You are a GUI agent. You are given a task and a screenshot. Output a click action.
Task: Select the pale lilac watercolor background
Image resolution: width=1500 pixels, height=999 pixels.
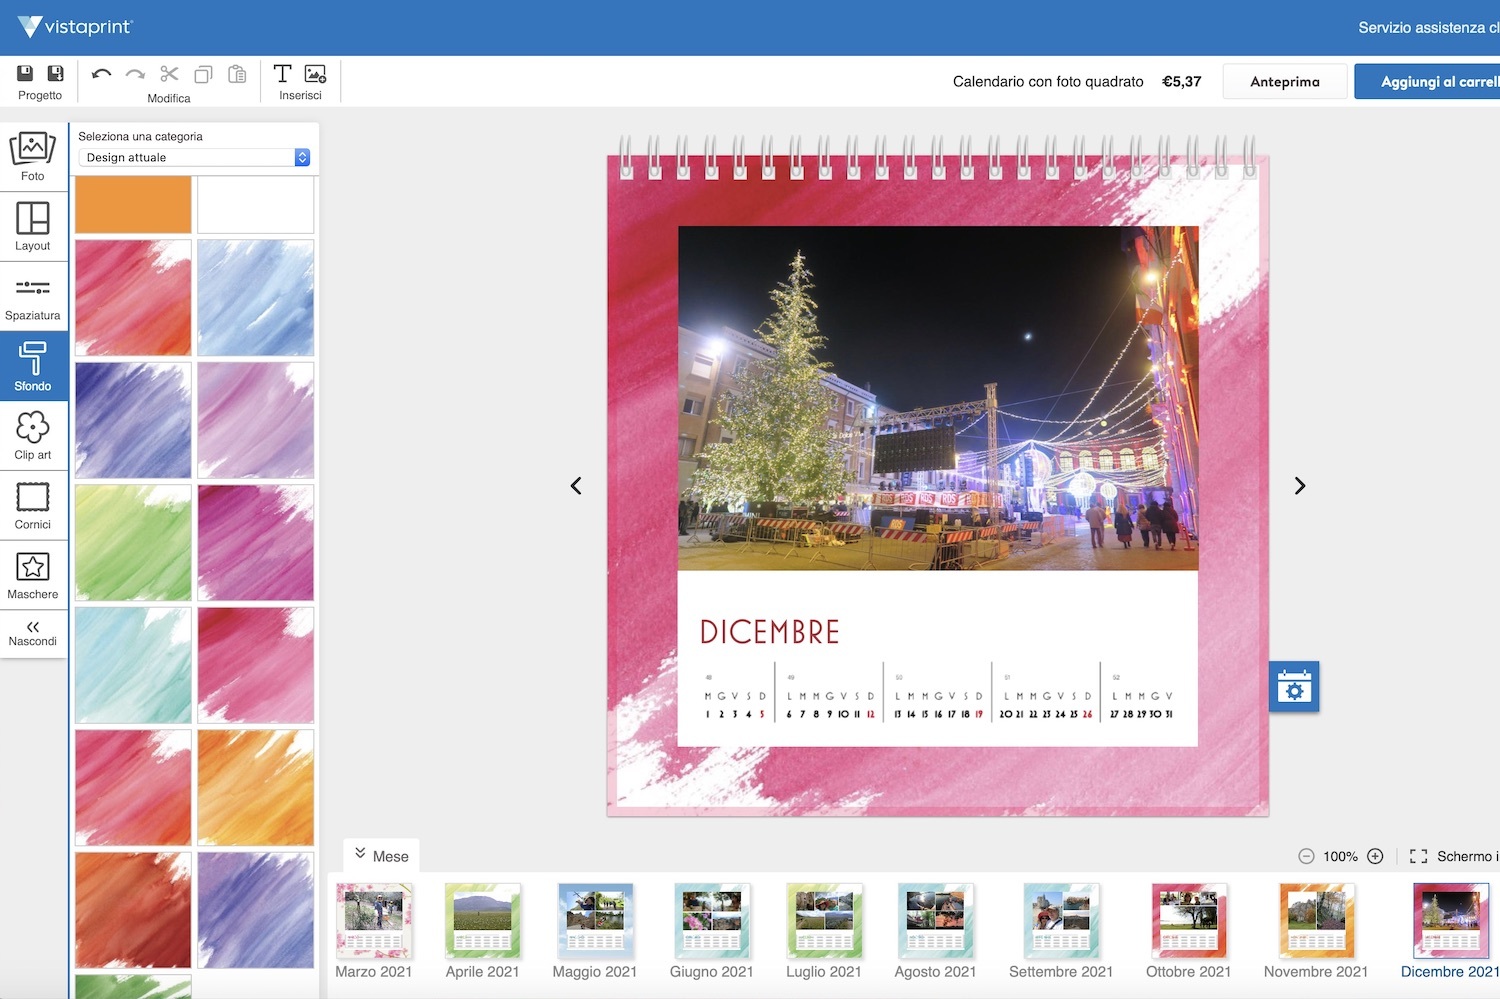[256, 420]
